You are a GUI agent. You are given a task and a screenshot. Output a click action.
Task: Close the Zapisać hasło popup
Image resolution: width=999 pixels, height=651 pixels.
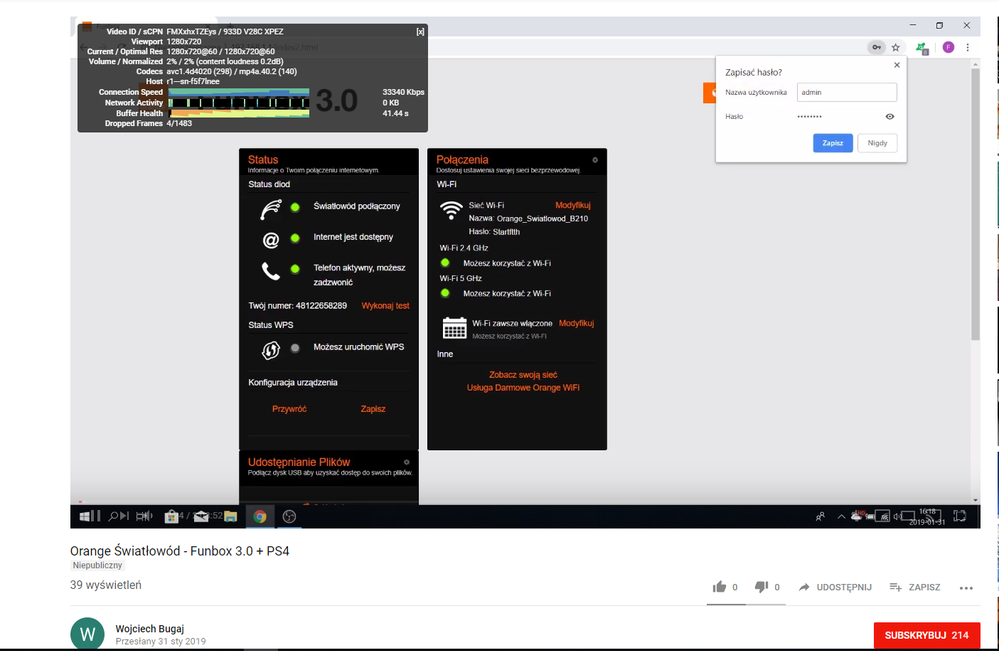(x=897, y=65)
